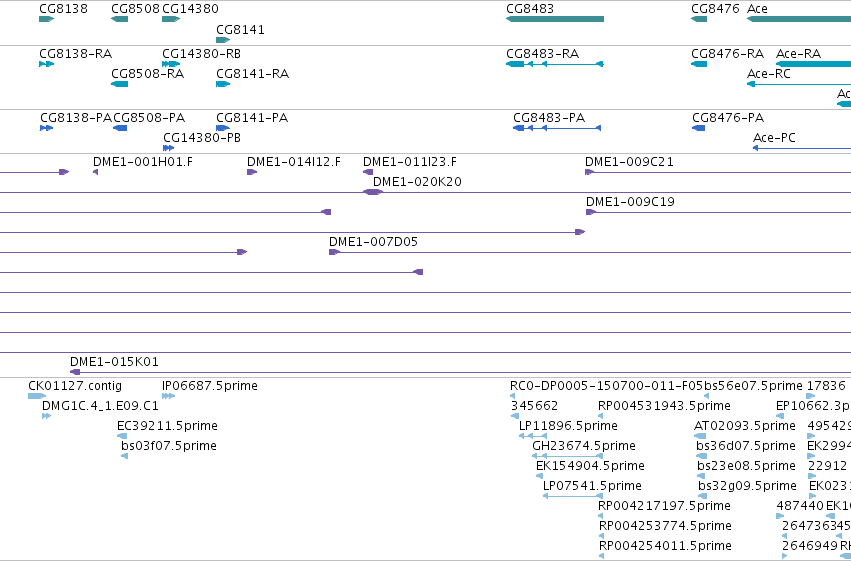
Task: Select the CG8476-PA protein label
Action: [728, 118]
